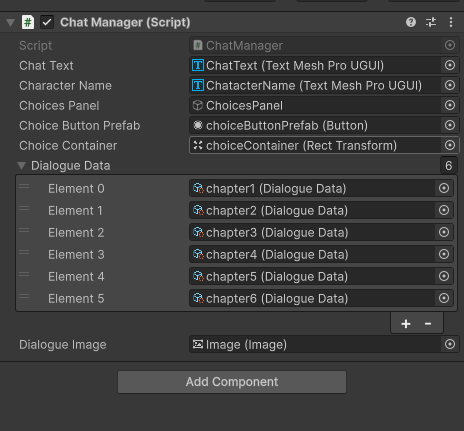This screenshot has height=431, width=464.
Task: Click the Dialogue Data array size field
Action: 449,165
